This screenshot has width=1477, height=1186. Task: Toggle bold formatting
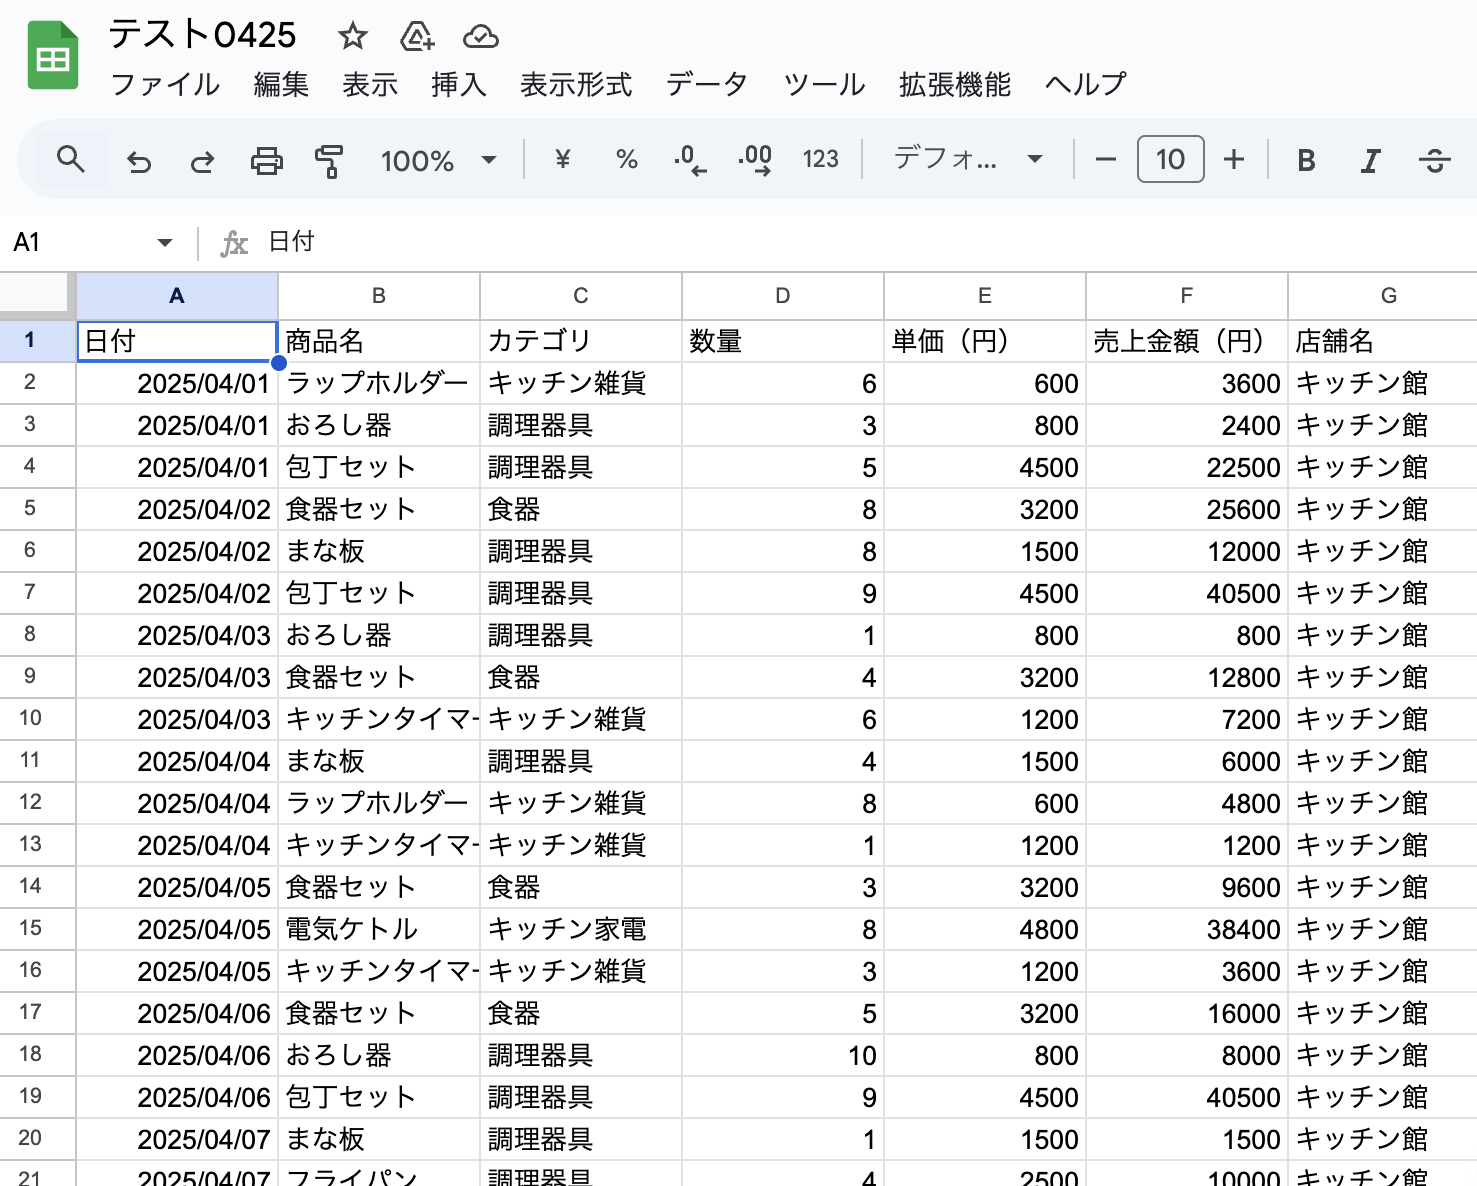pyautogui.click(x=1306, y=161)
